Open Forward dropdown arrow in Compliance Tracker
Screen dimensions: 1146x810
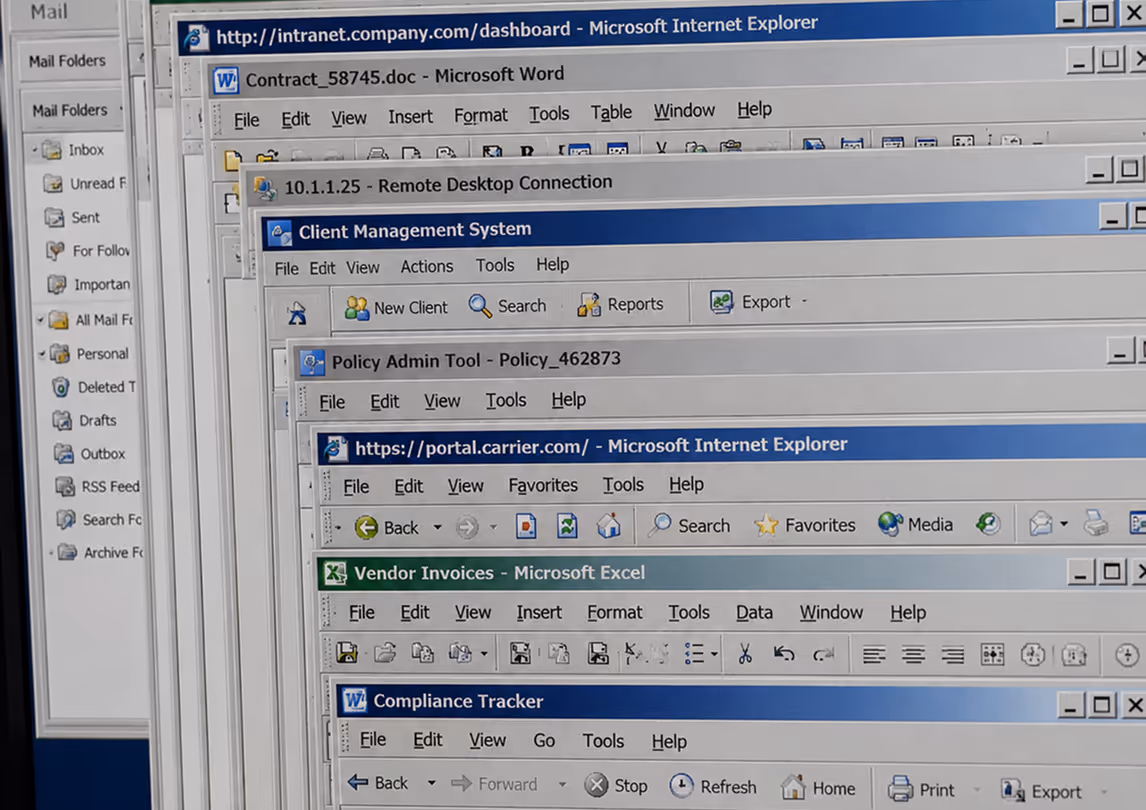pos(562,784)
